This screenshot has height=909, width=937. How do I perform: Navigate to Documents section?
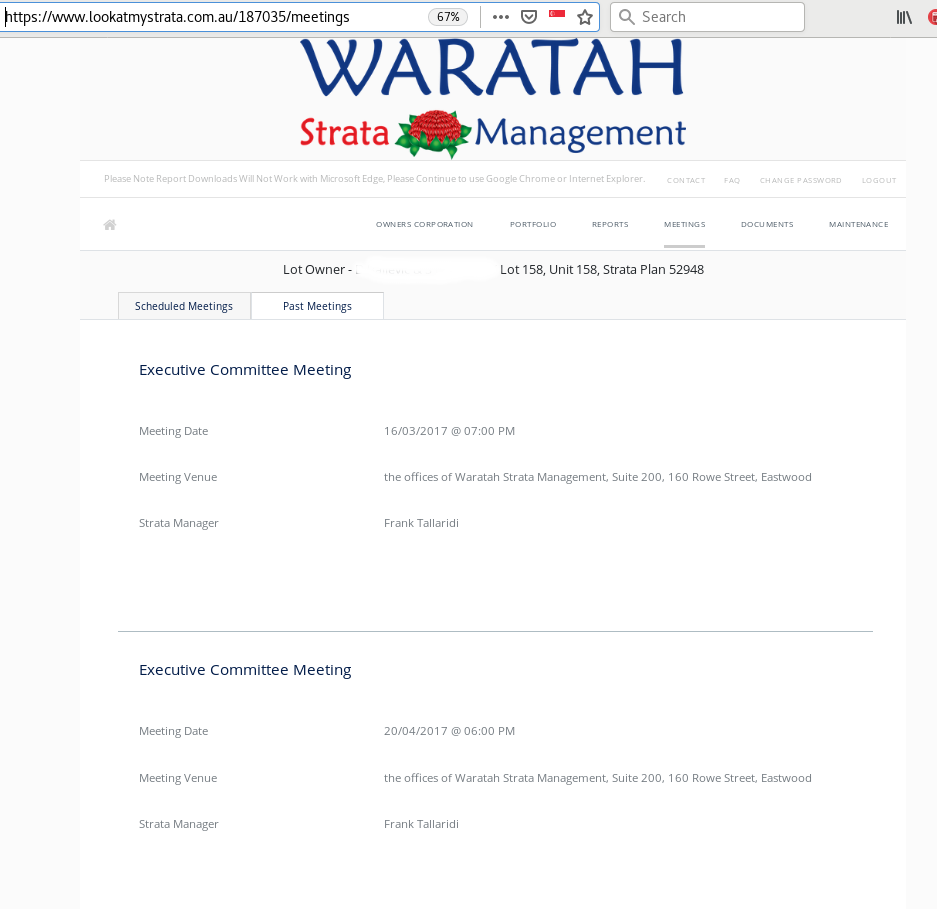(x=767, y=225)
